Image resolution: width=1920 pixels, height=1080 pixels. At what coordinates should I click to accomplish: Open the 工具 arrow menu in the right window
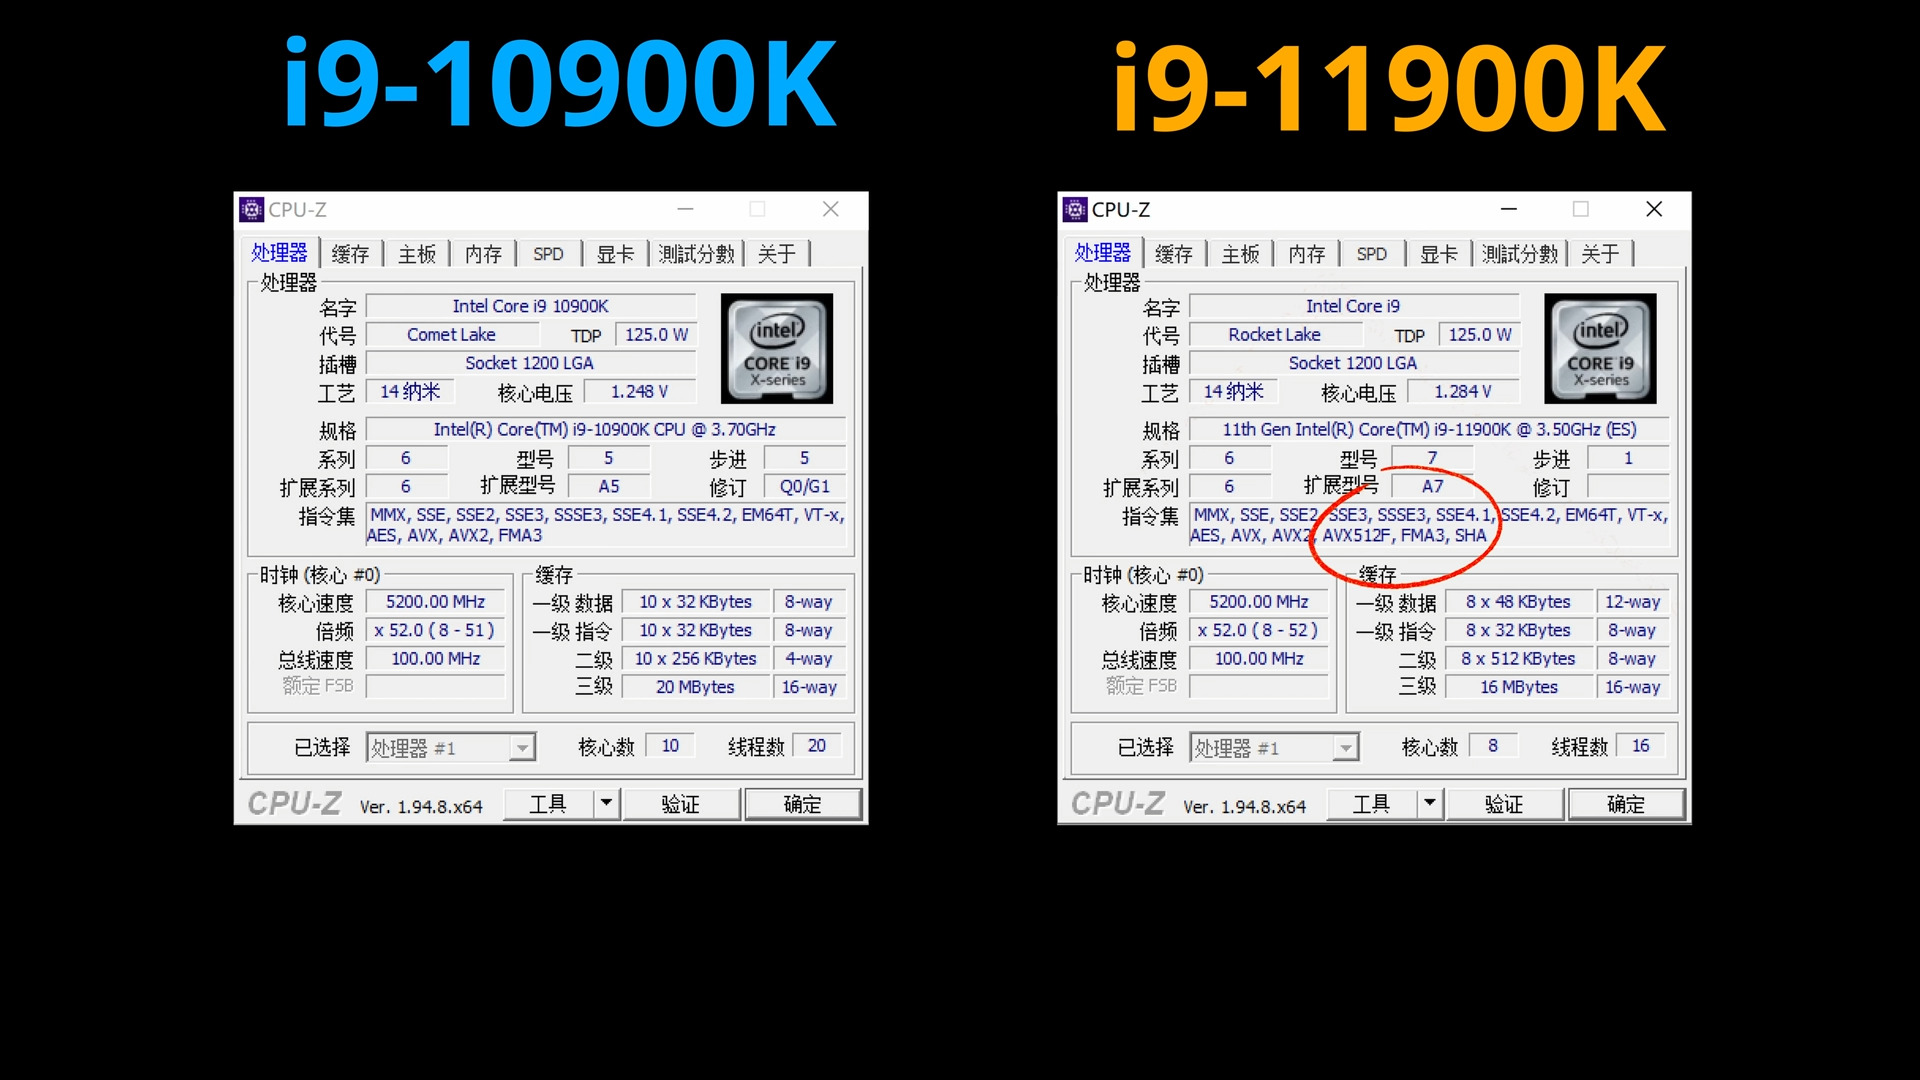coord(1429,803)
